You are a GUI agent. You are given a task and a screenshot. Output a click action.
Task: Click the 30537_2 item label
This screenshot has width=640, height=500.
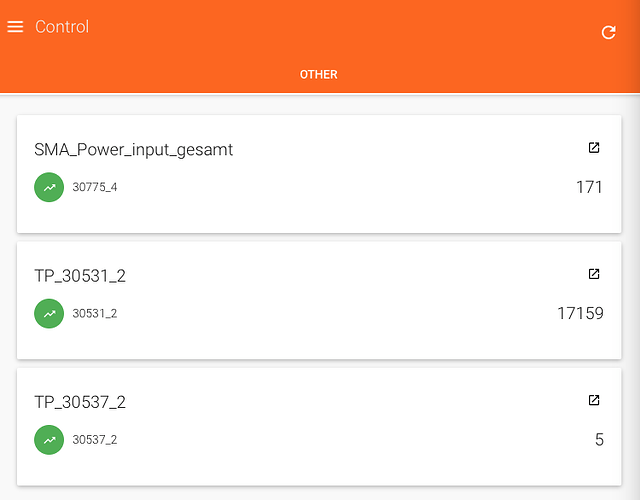point(95,439)
